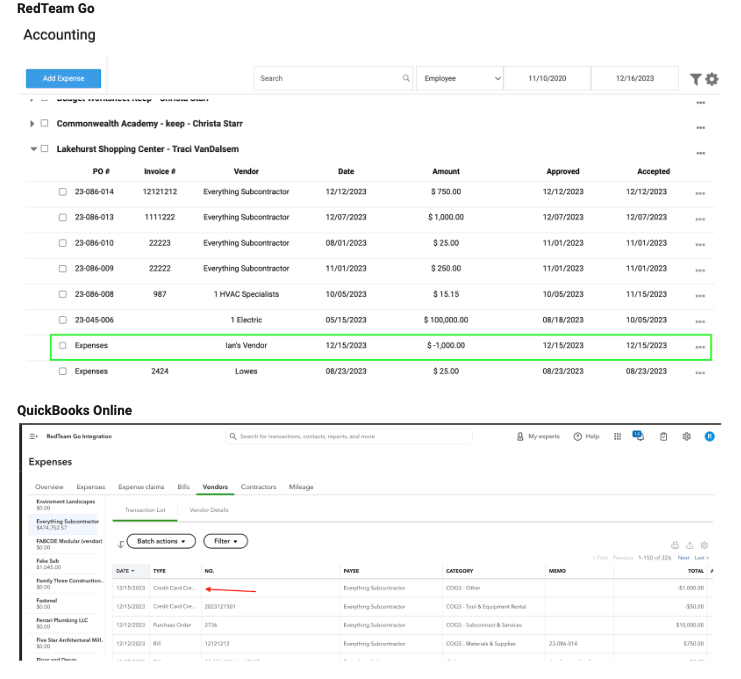Open the QuickBooks apps grid icon

[x=618, y=437]
